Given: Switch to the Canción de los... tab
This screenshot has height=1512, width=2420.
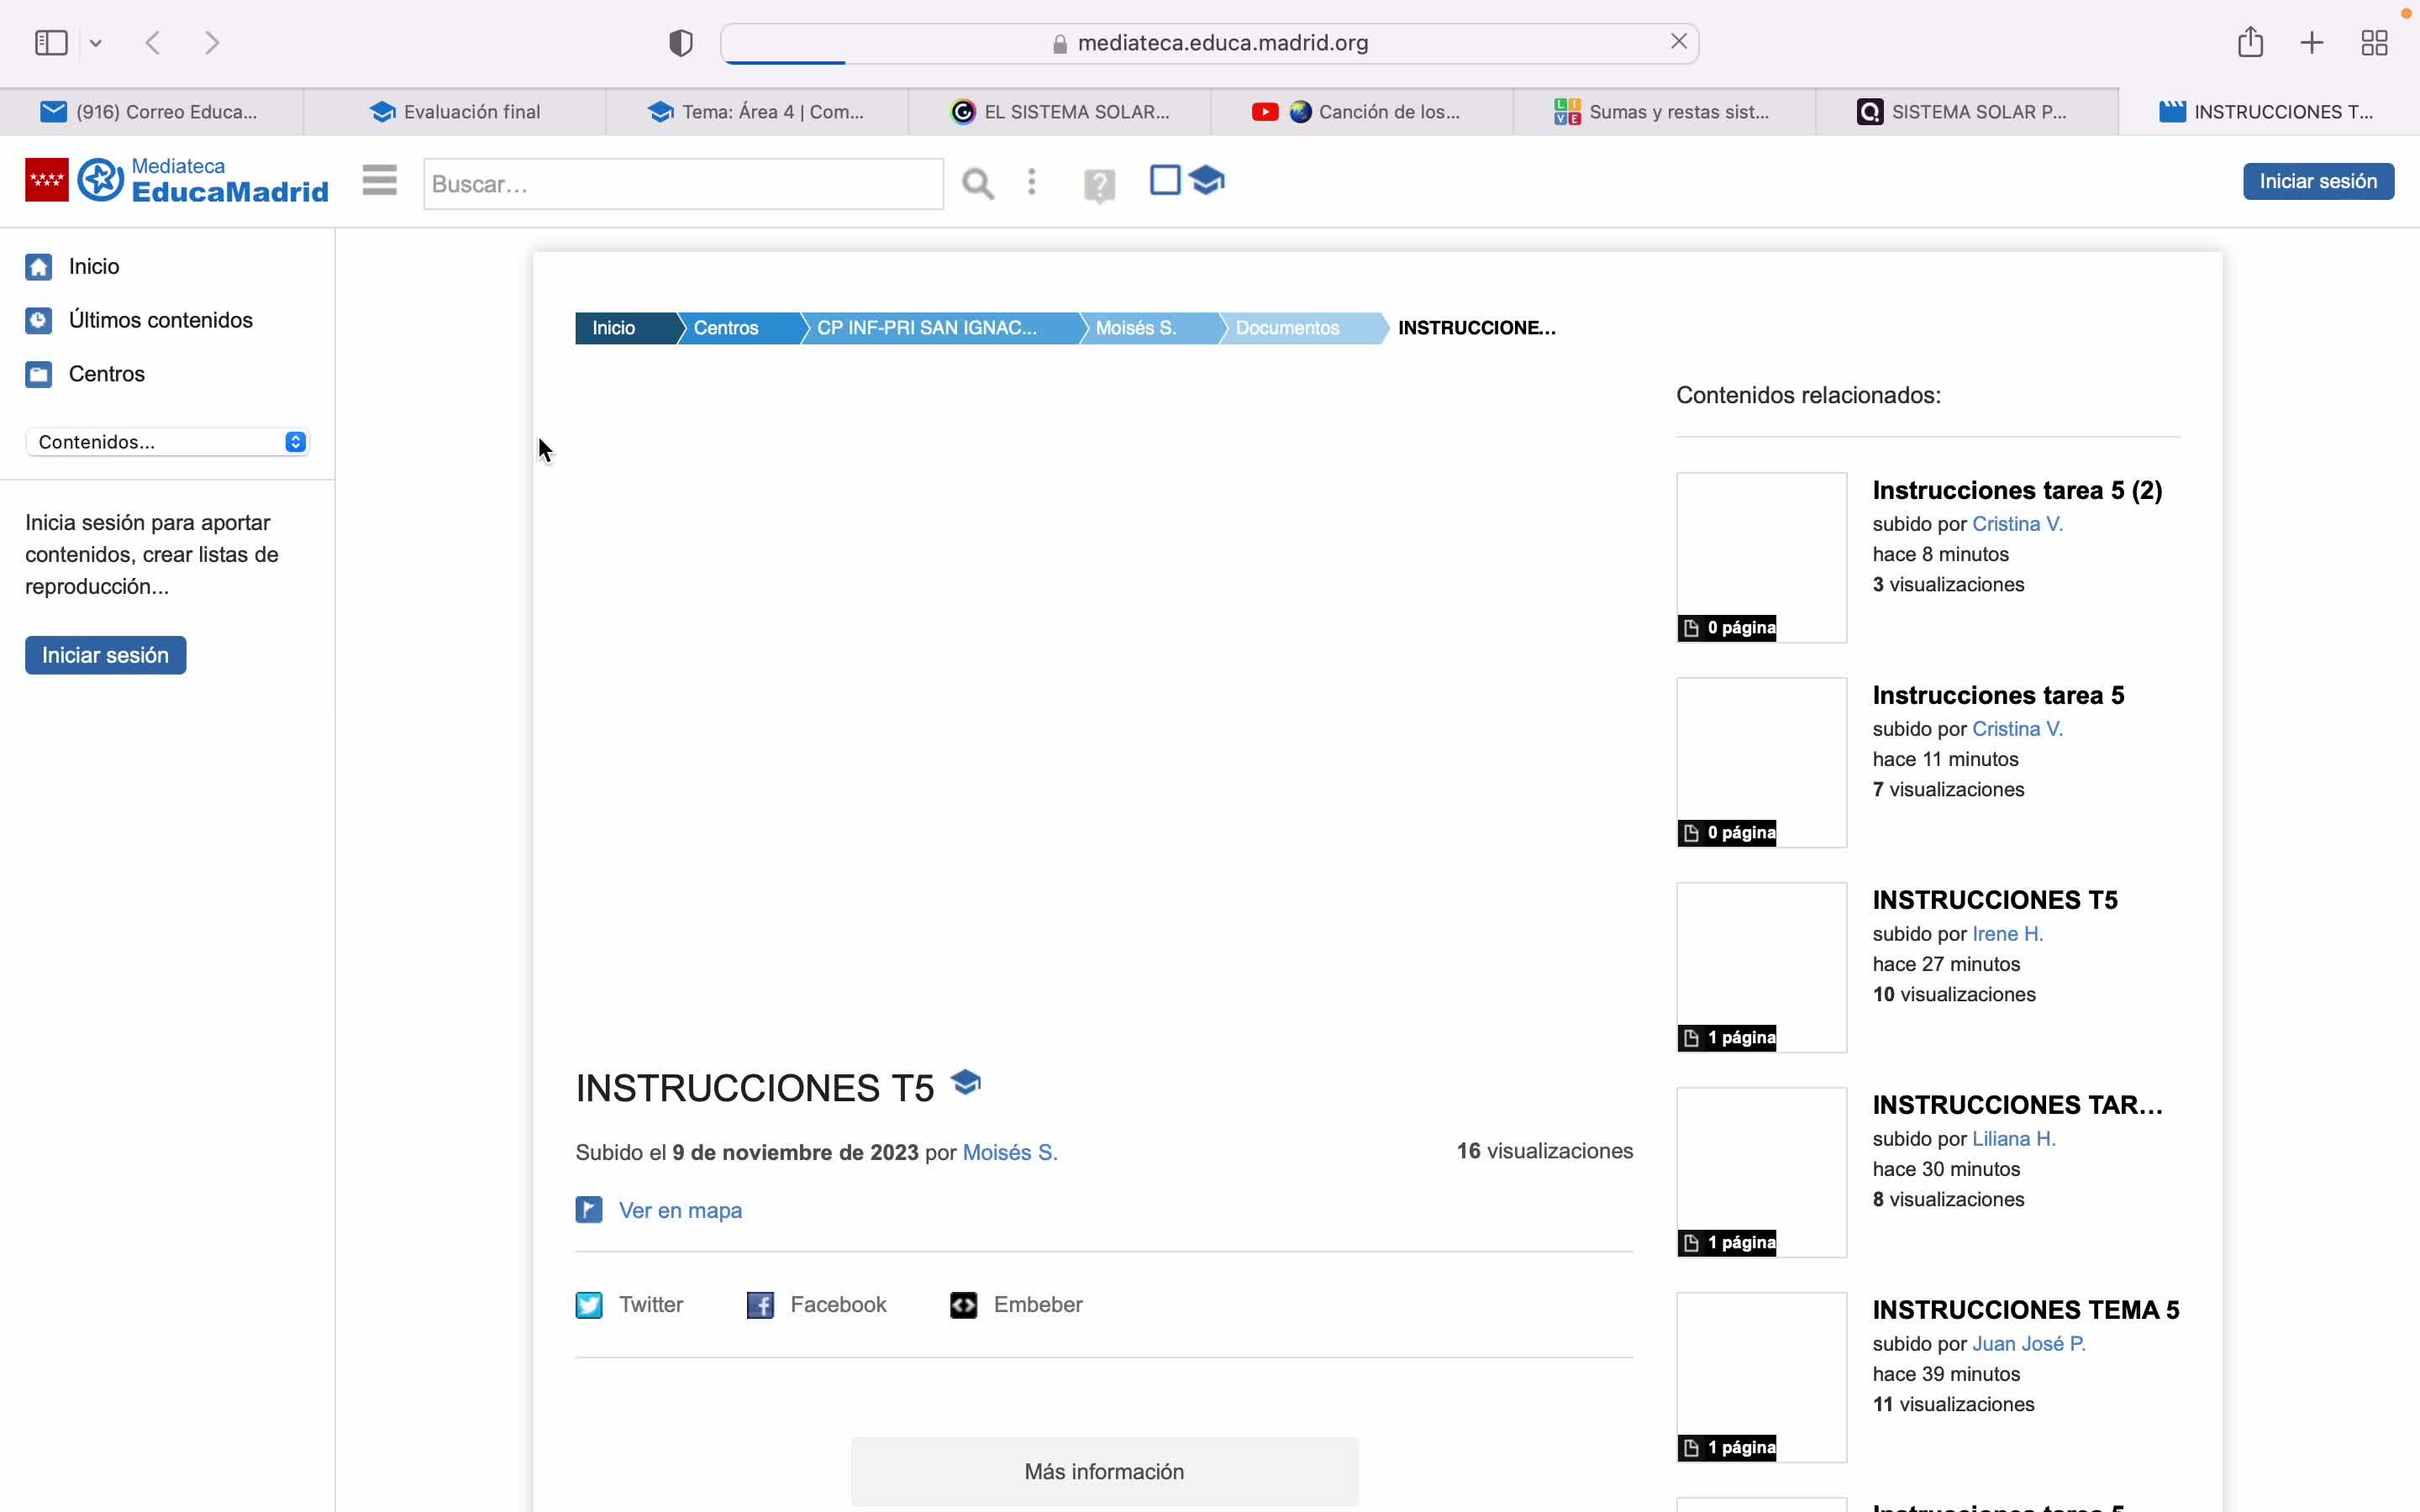Looking at the screenshot, I should tap(1361, 112).
